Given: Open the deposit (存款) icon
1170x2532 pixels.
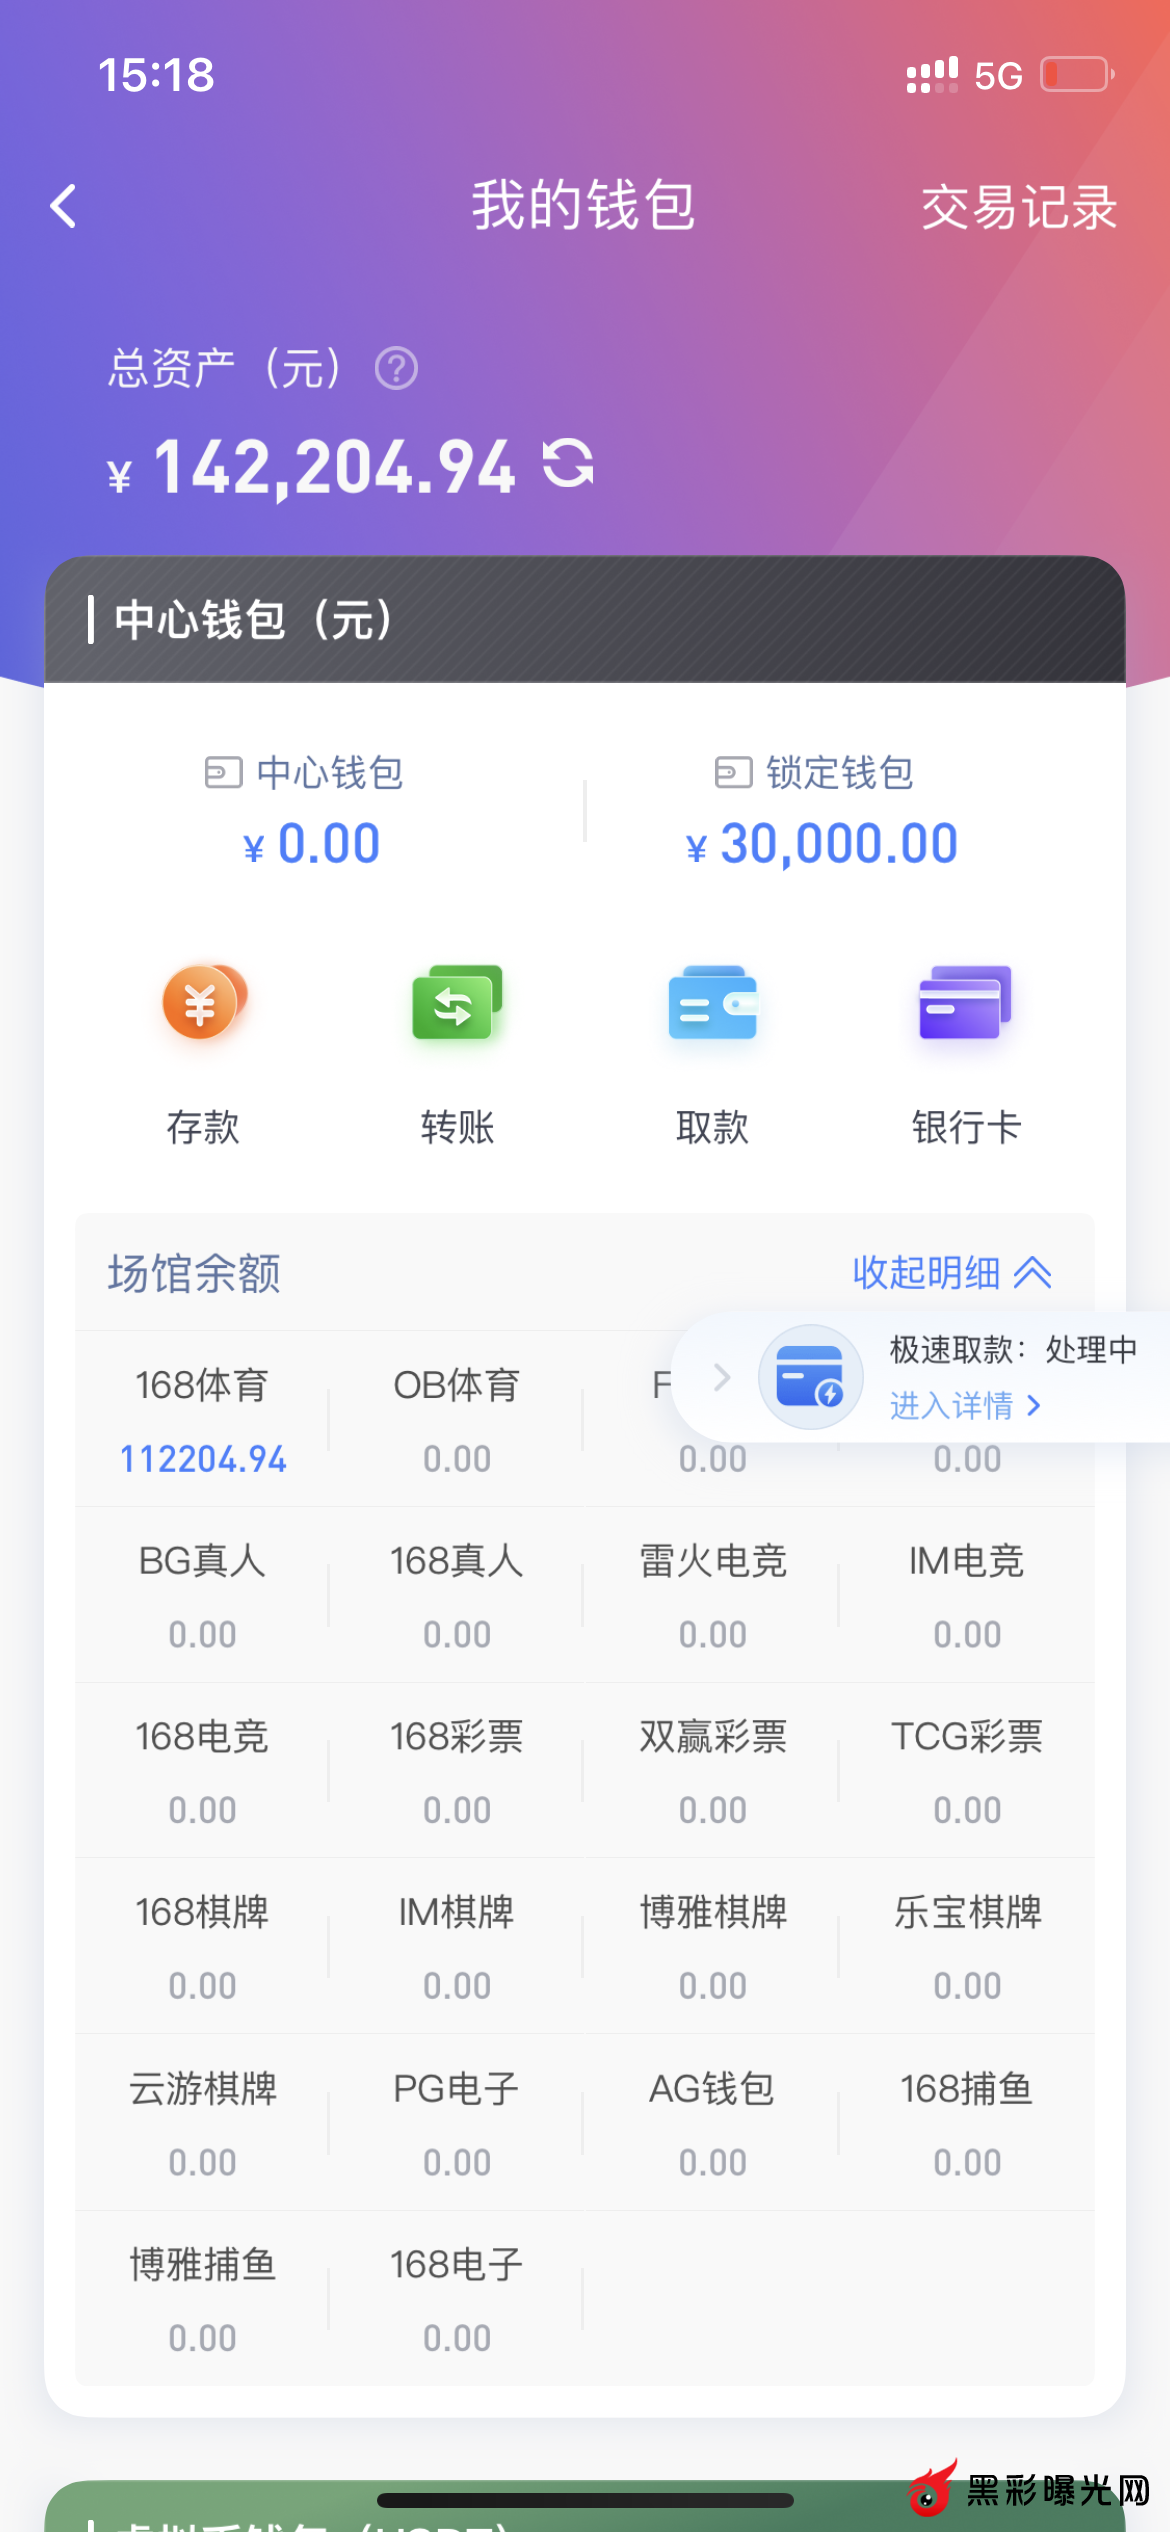Looking at the screenshot, I should pos(203,1004).
